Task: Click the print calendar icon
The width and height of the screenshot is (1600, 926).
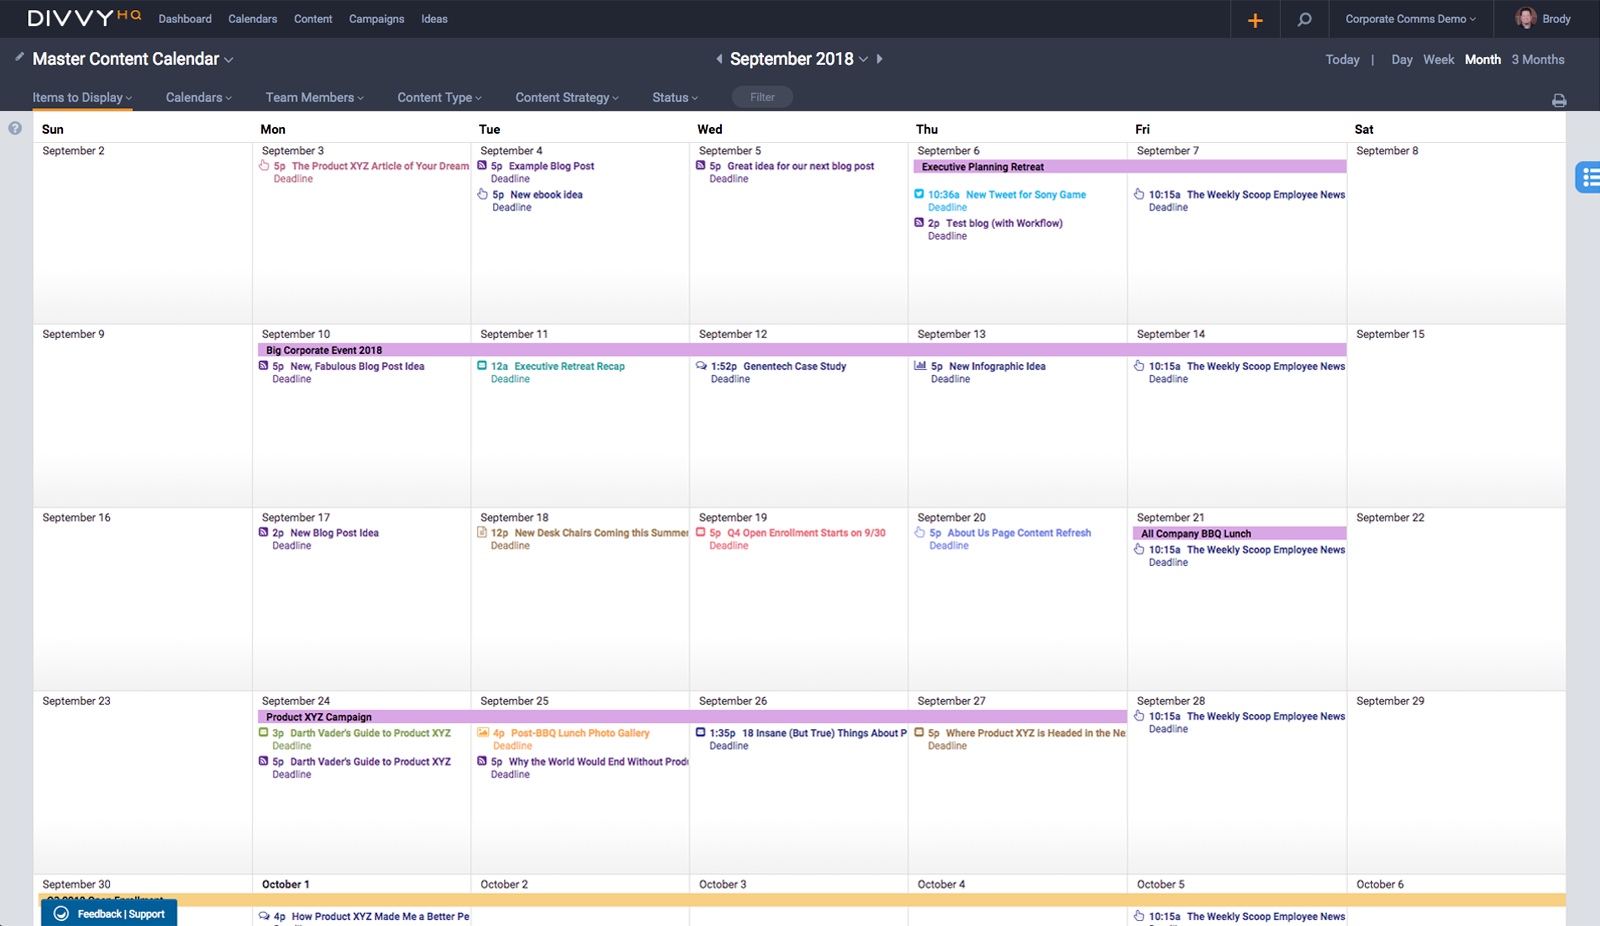Action: [x=1559, y=99]
